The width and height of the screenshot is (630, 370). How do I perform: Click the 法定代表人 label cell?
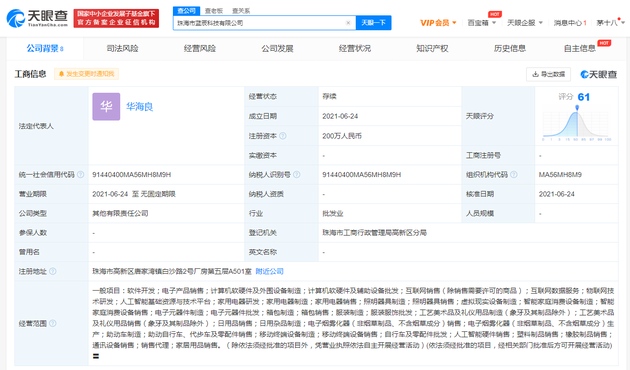point(51,126)
